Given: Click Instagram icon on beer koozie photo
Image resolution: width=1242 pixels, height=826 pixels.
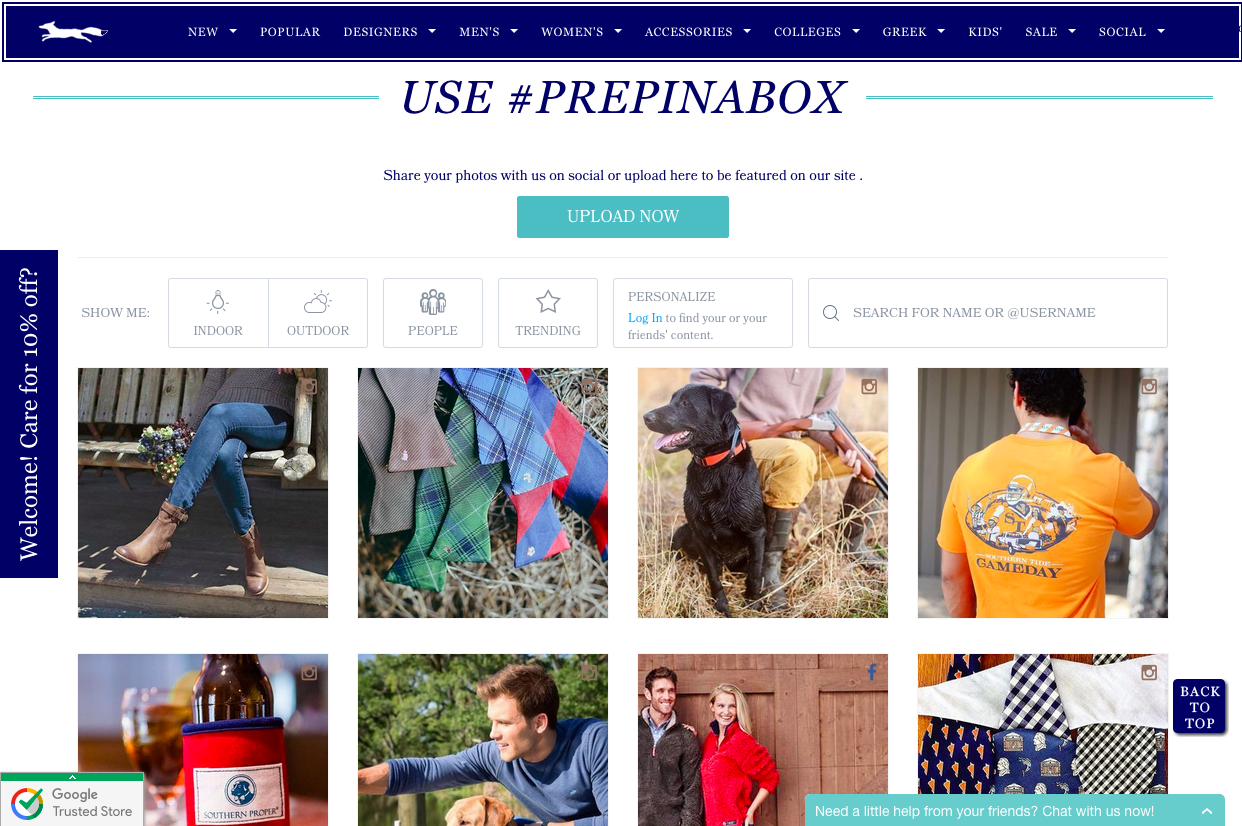Looking at the screenshot, I should coord(309,673).
